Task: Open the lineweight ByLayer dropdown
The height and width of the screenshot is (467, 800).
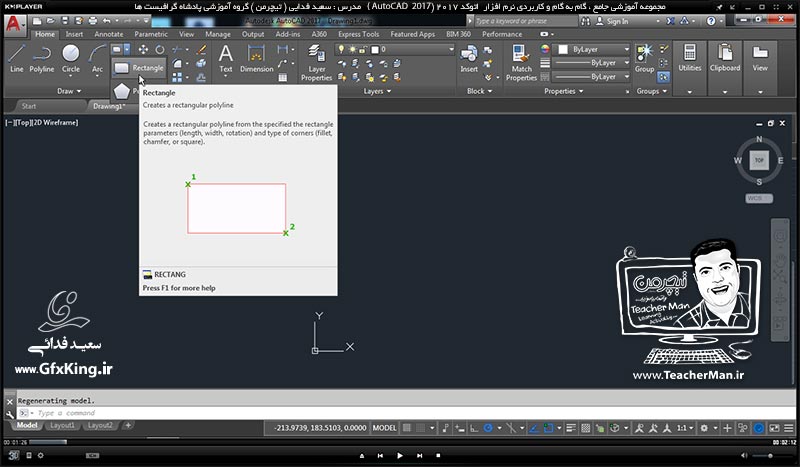Action: [x=592, y=63]
